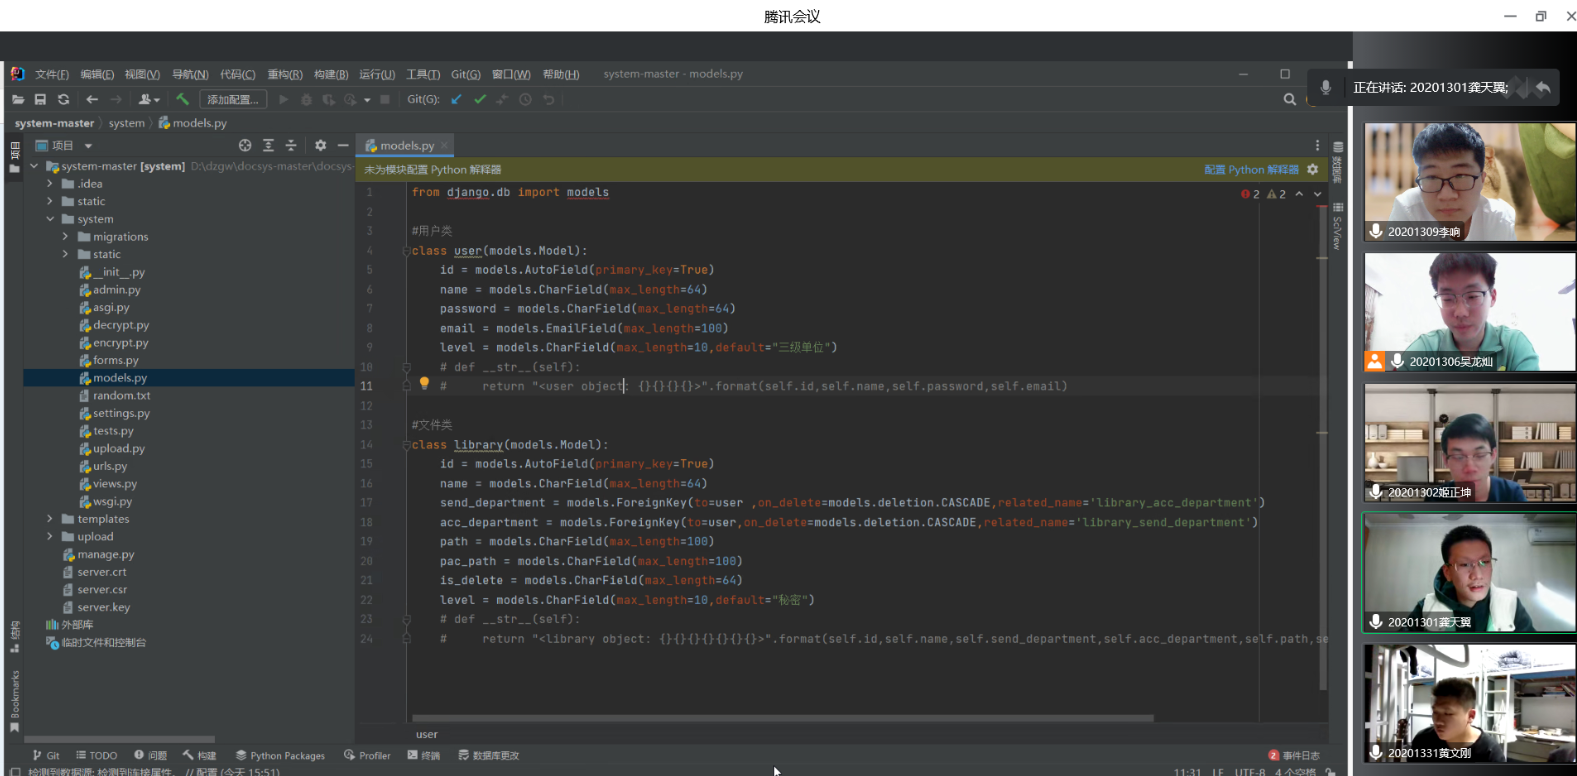1577x776 pixels.
Task: Click the Git commit checkmark icon
Action: [x=480, y=100]
